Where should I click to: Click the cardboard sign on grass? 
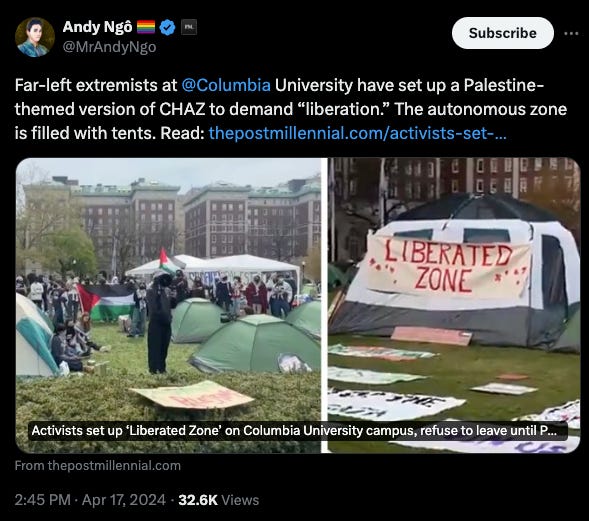pyautogui.click(x=193, y=394)
